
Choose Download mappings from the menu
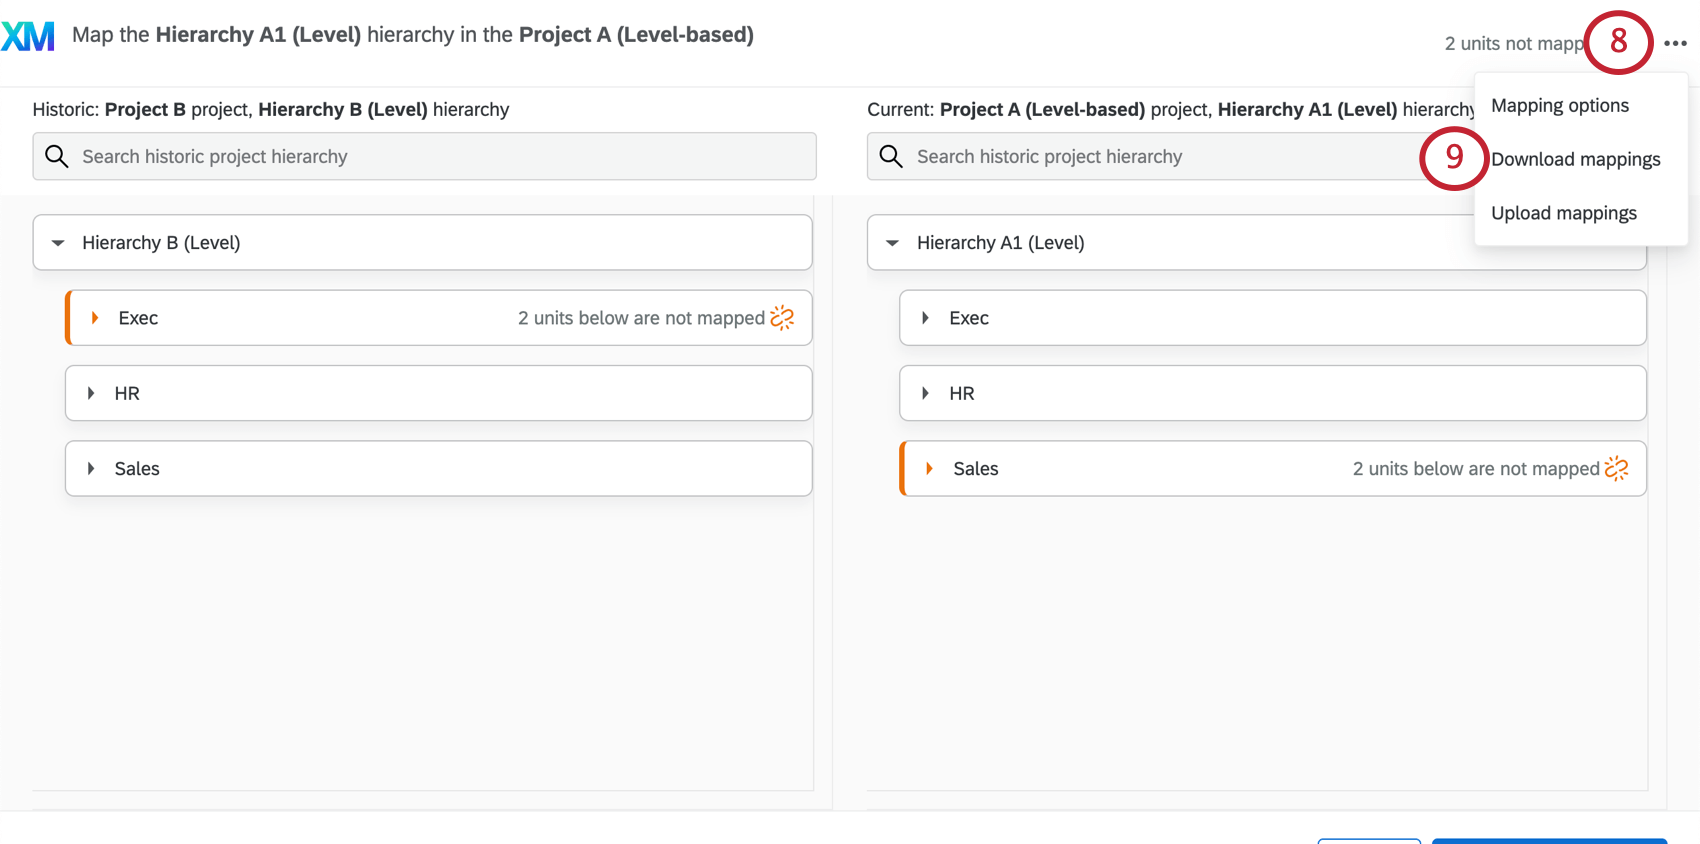pos(1576,158)
